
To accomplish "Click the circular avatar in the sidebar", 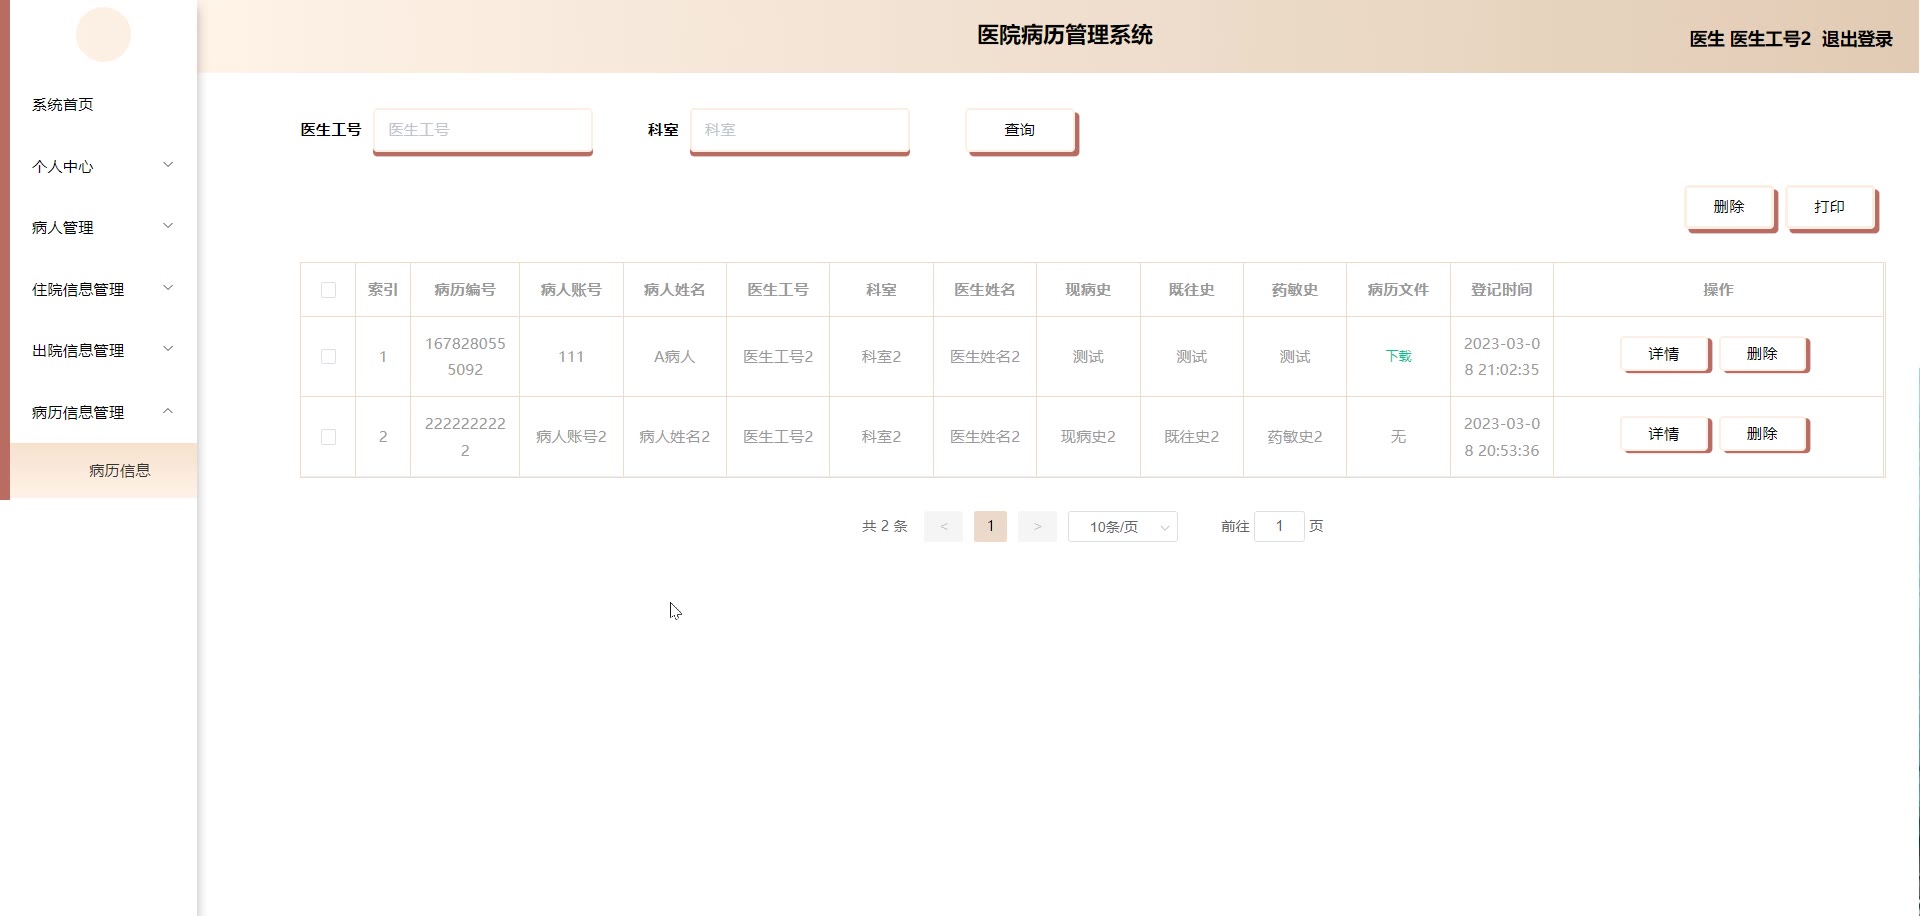I will pos(103,34).
